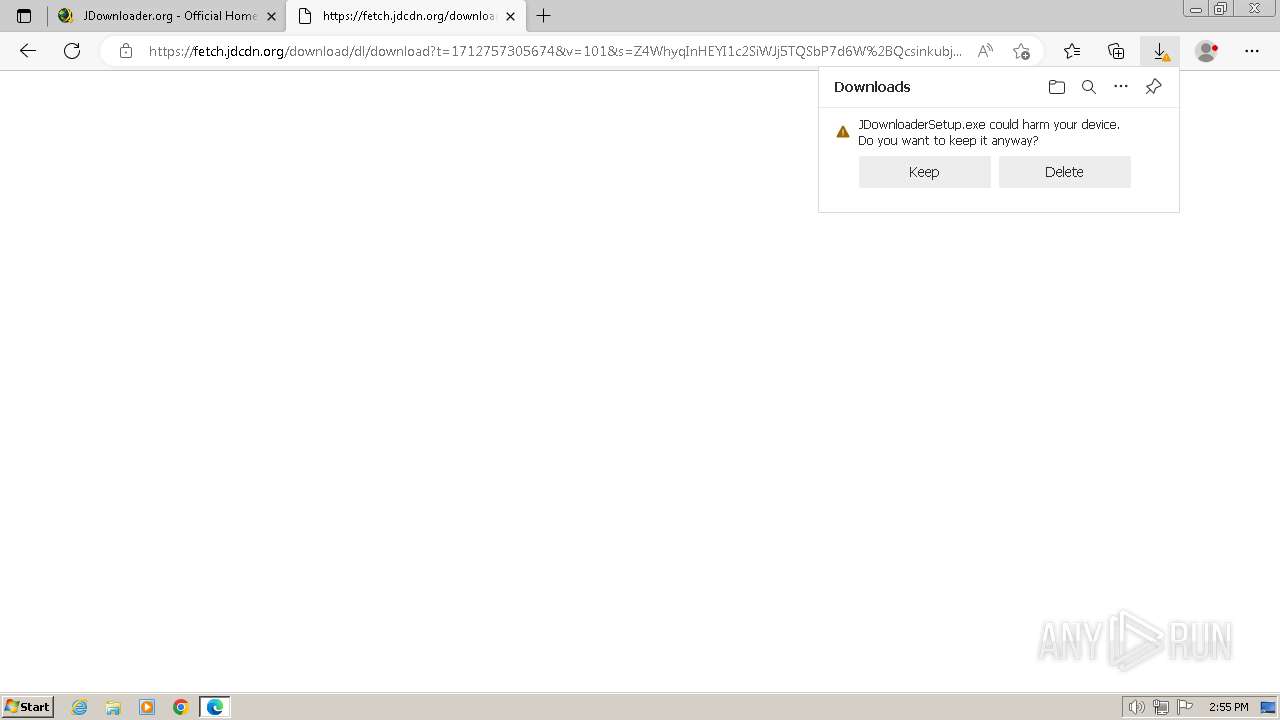
Task: Open the tab actions menu icon
Action: [24, 16]
